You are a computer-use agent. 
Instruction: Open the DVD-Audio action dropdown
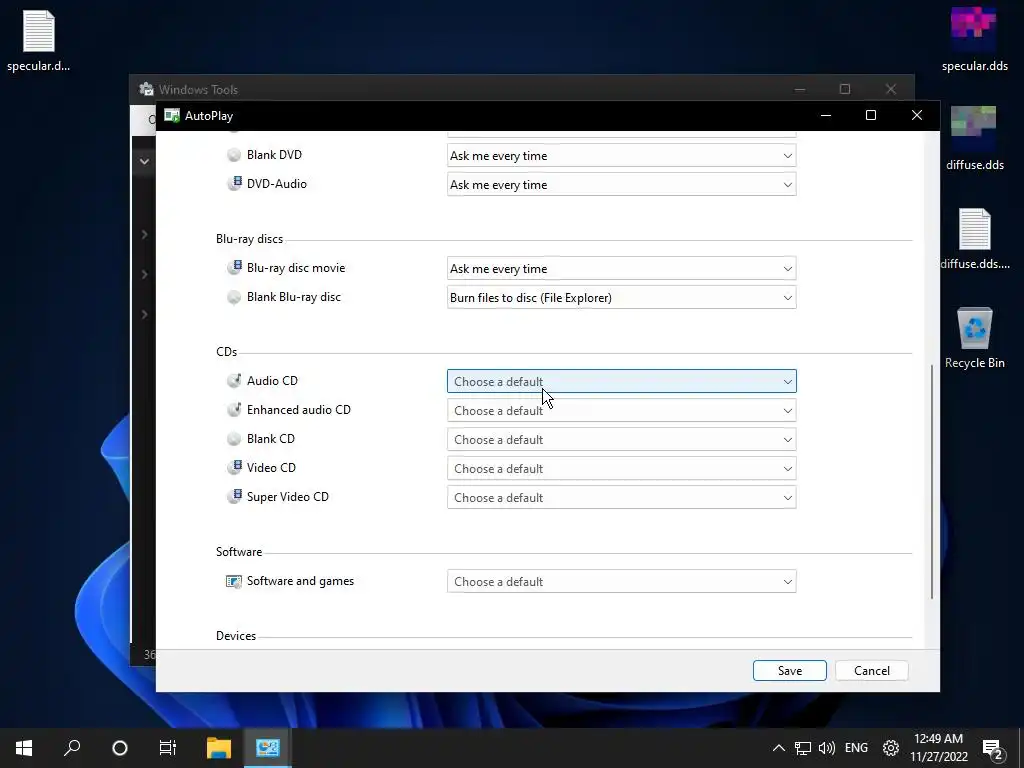[621, 185]
